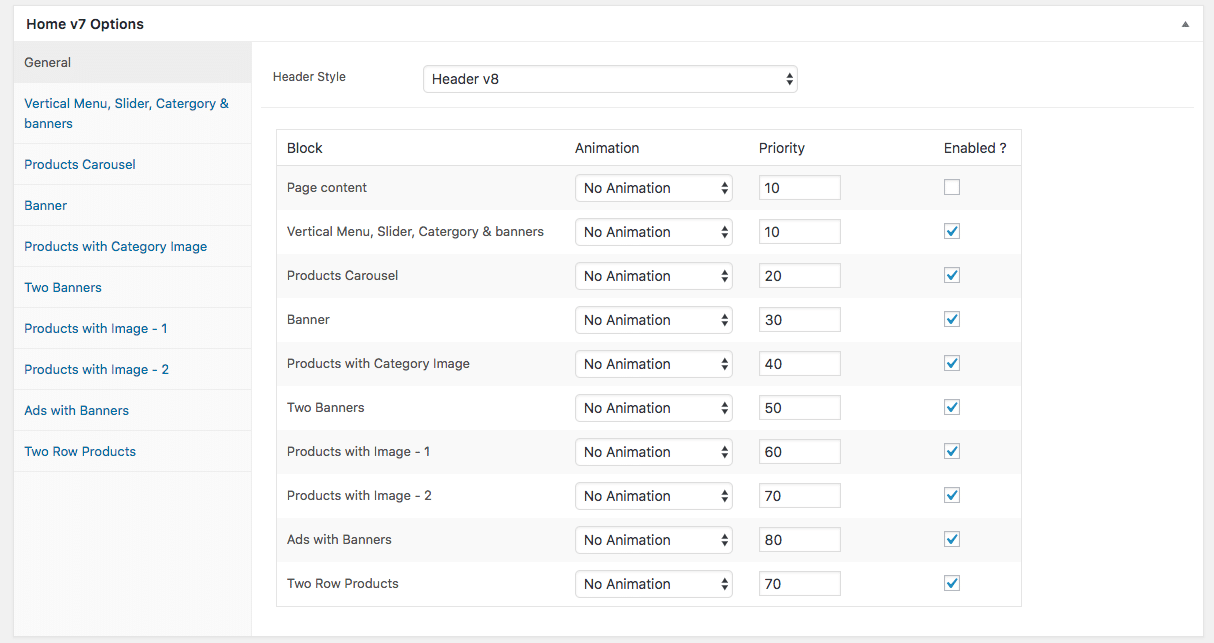Open Ads with Banners sidebar tab

[x=132, y=410]
